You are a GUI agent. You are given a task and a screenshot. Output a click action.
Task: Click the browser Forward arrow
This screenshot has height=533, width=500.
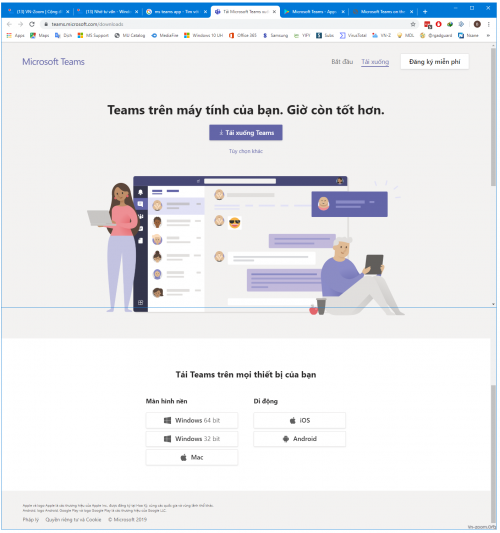[x=20, y=24]
